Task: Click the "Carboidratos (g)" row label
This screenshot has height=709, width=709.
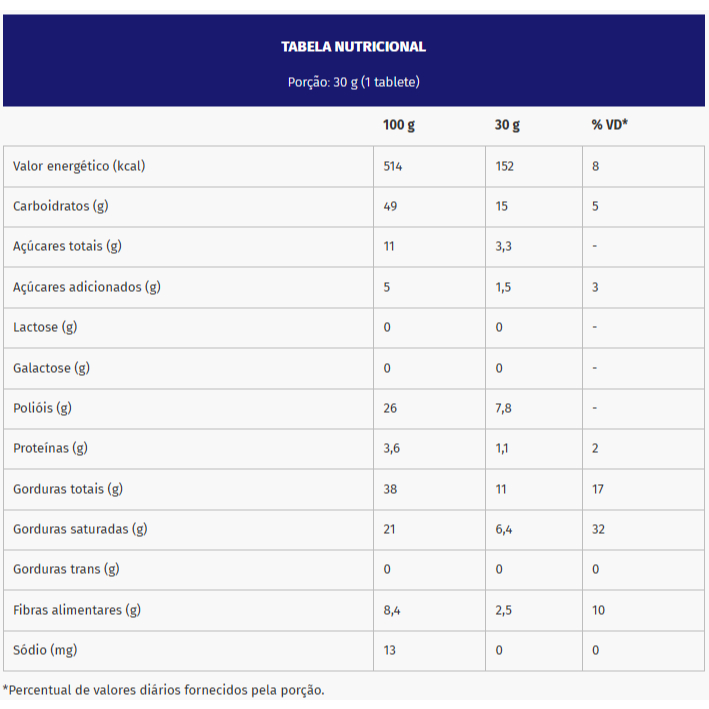Action: click(60, 206)
